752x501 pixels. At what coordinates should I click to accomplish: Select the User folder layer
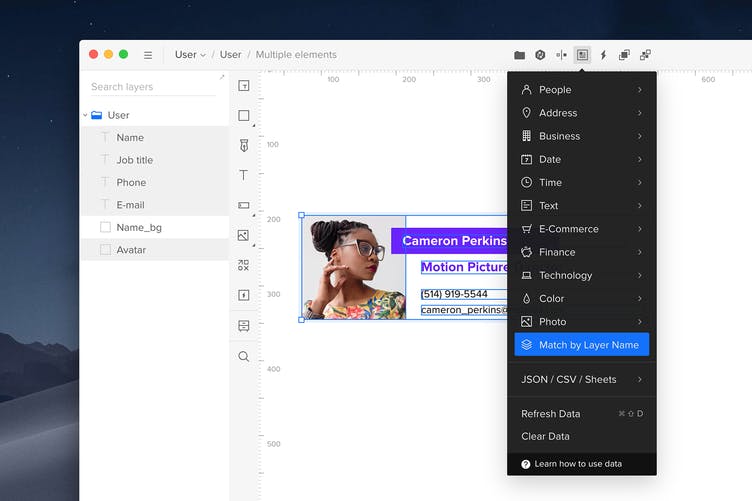(154, 115)
